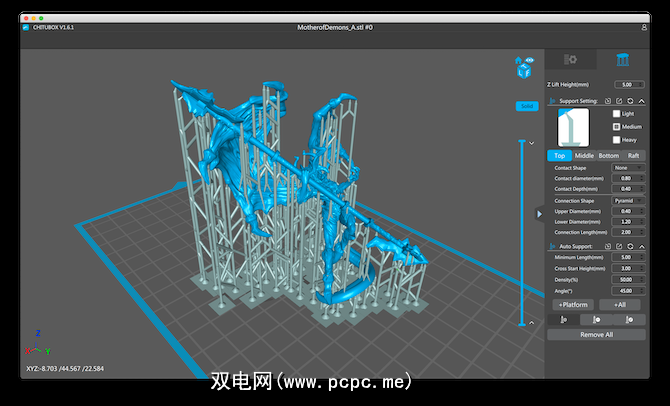This screenshot has height=406, width=670.
Task: Reset the Support Setting parameters icon
Action: (631, 101)
